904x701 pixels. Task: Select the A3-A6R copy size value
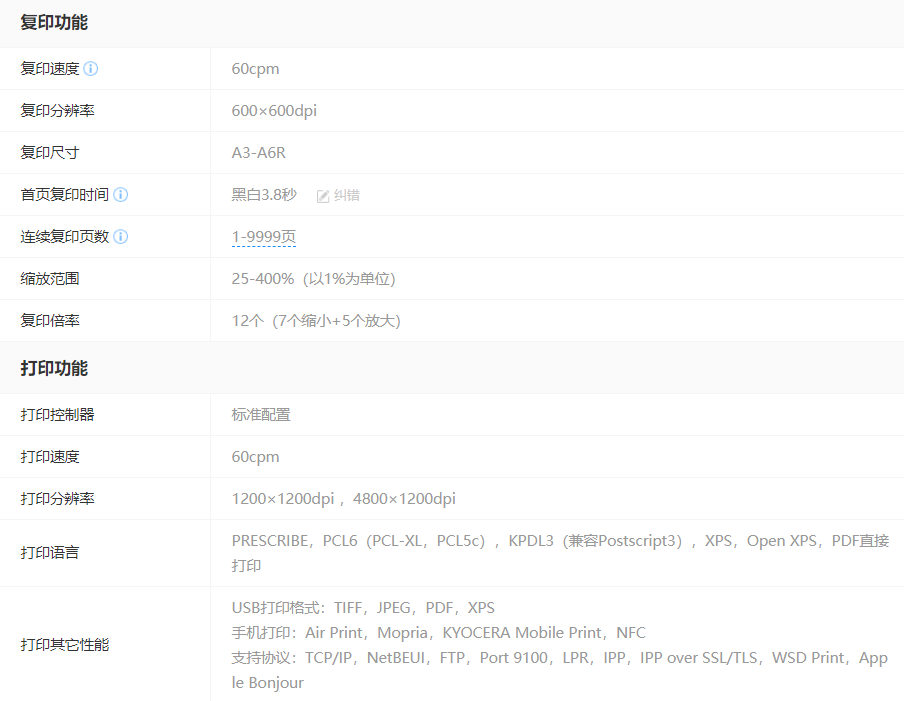[259, 153]
